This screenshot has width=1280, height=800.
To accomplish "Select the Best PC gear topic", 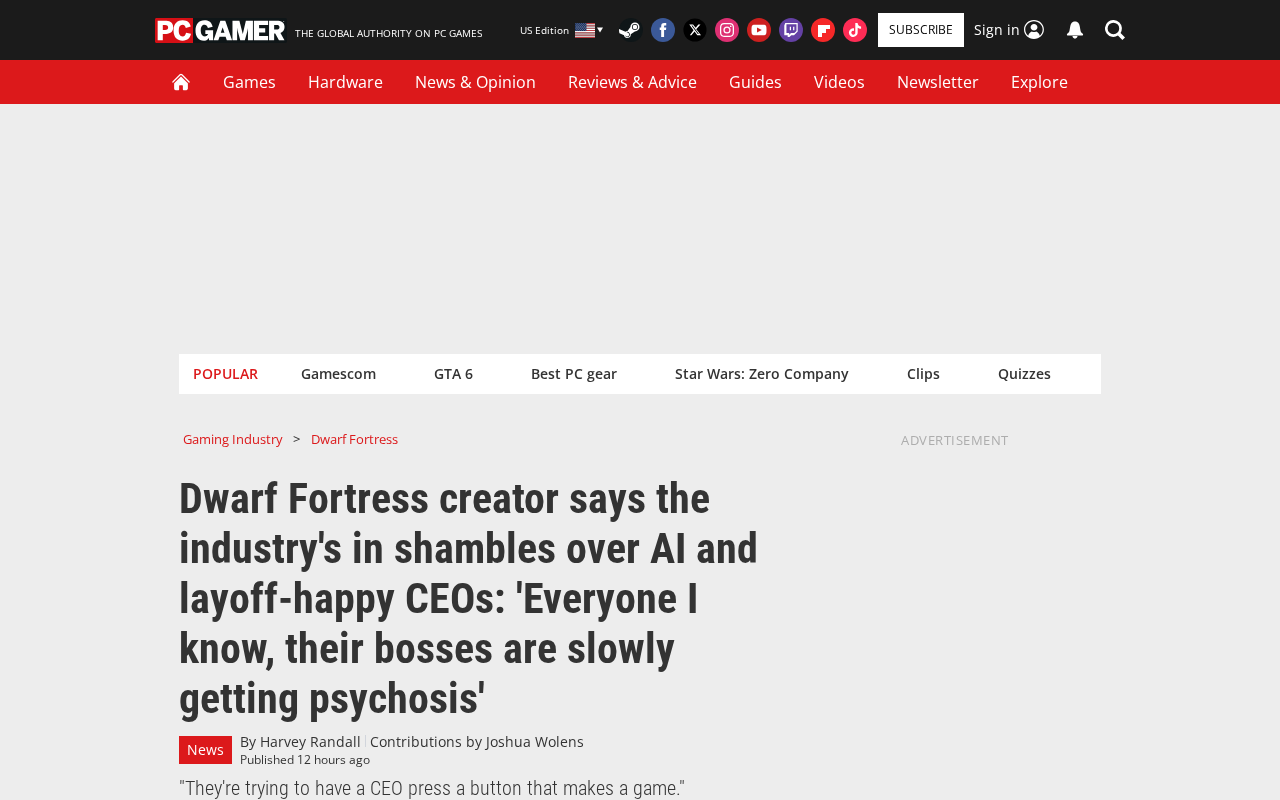I will click(574, 374).
